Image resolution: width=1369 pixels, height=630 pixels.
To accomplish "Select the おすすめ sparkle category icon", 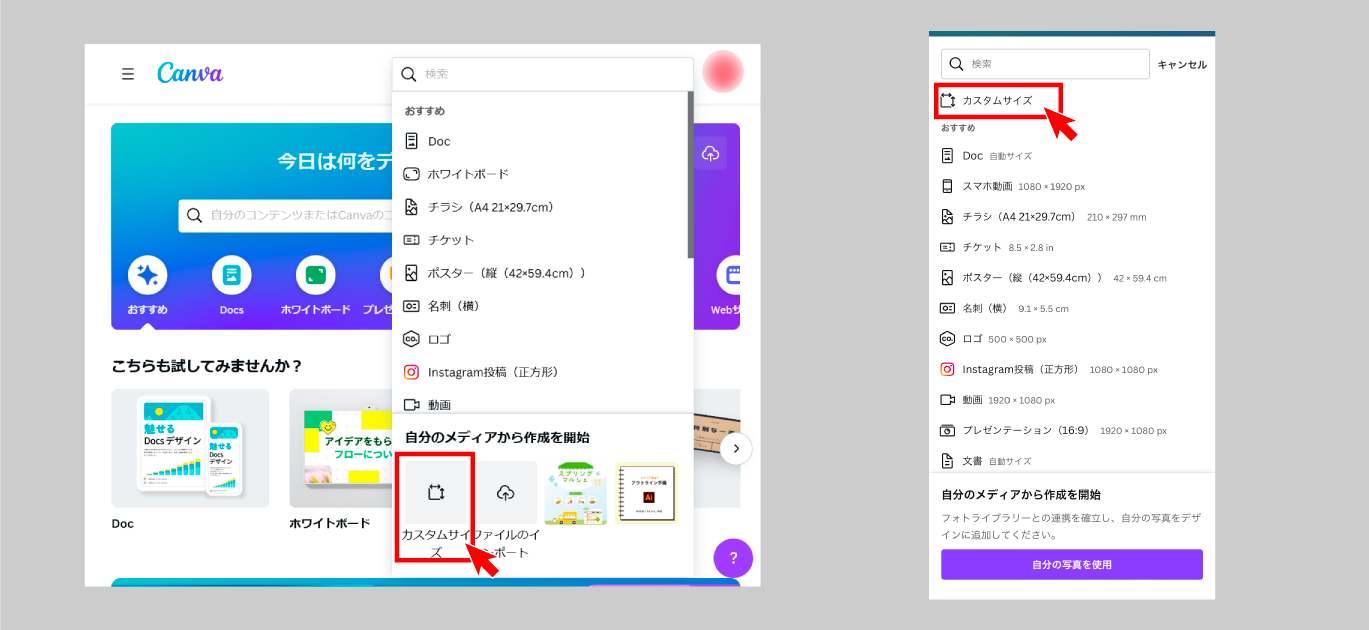I will pyautogui.click(x=147, y=276).
